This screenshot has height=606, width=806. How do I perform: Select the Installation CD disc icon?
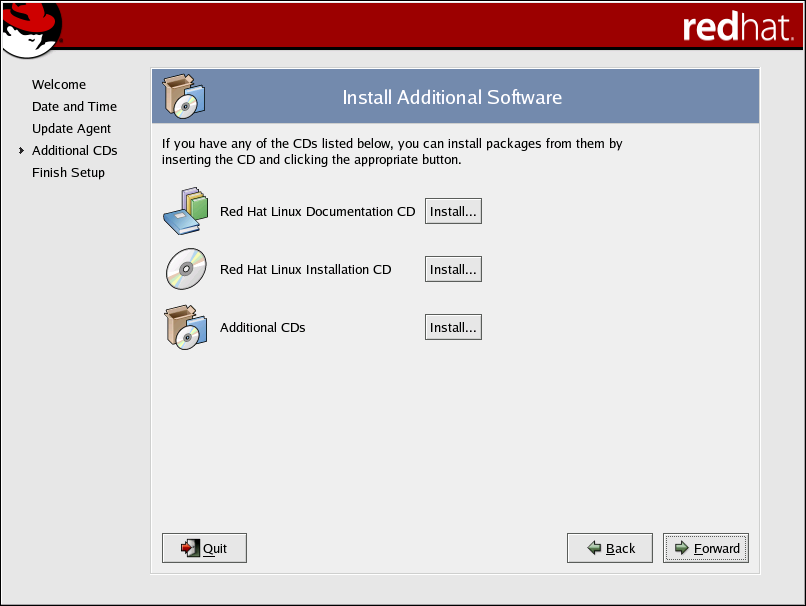(x=185, y=269)
